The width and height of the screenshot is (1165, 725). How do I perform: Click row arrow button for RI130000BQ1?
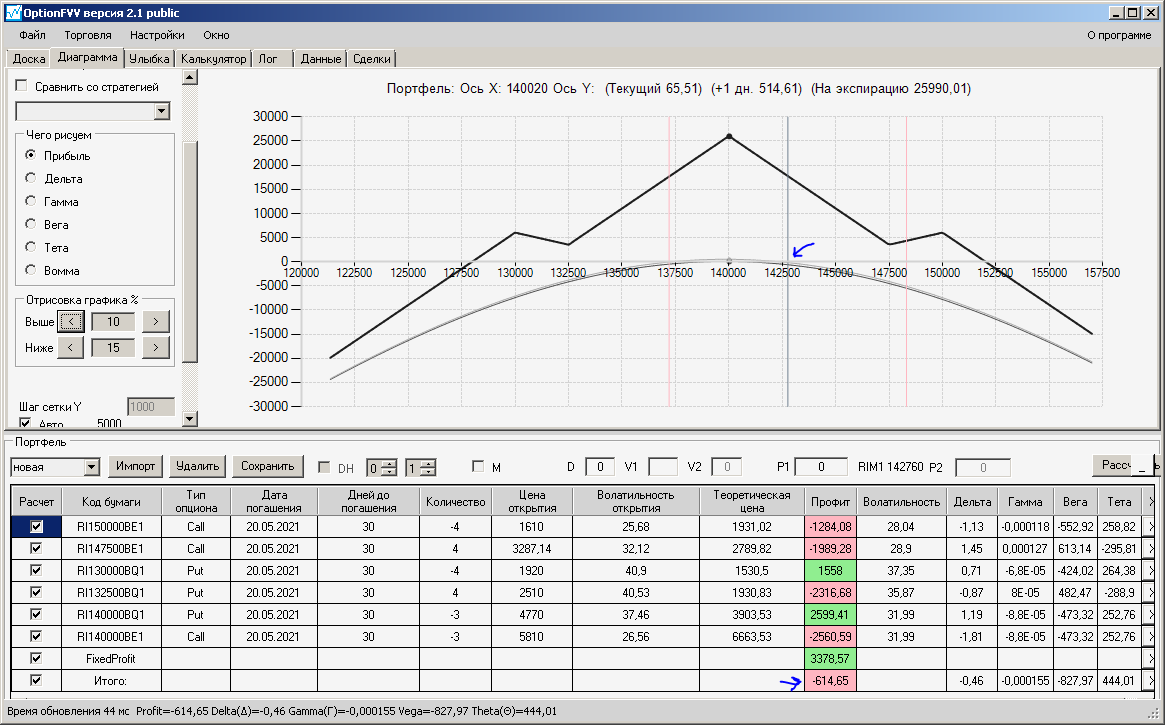click(x=1150, y=570)
